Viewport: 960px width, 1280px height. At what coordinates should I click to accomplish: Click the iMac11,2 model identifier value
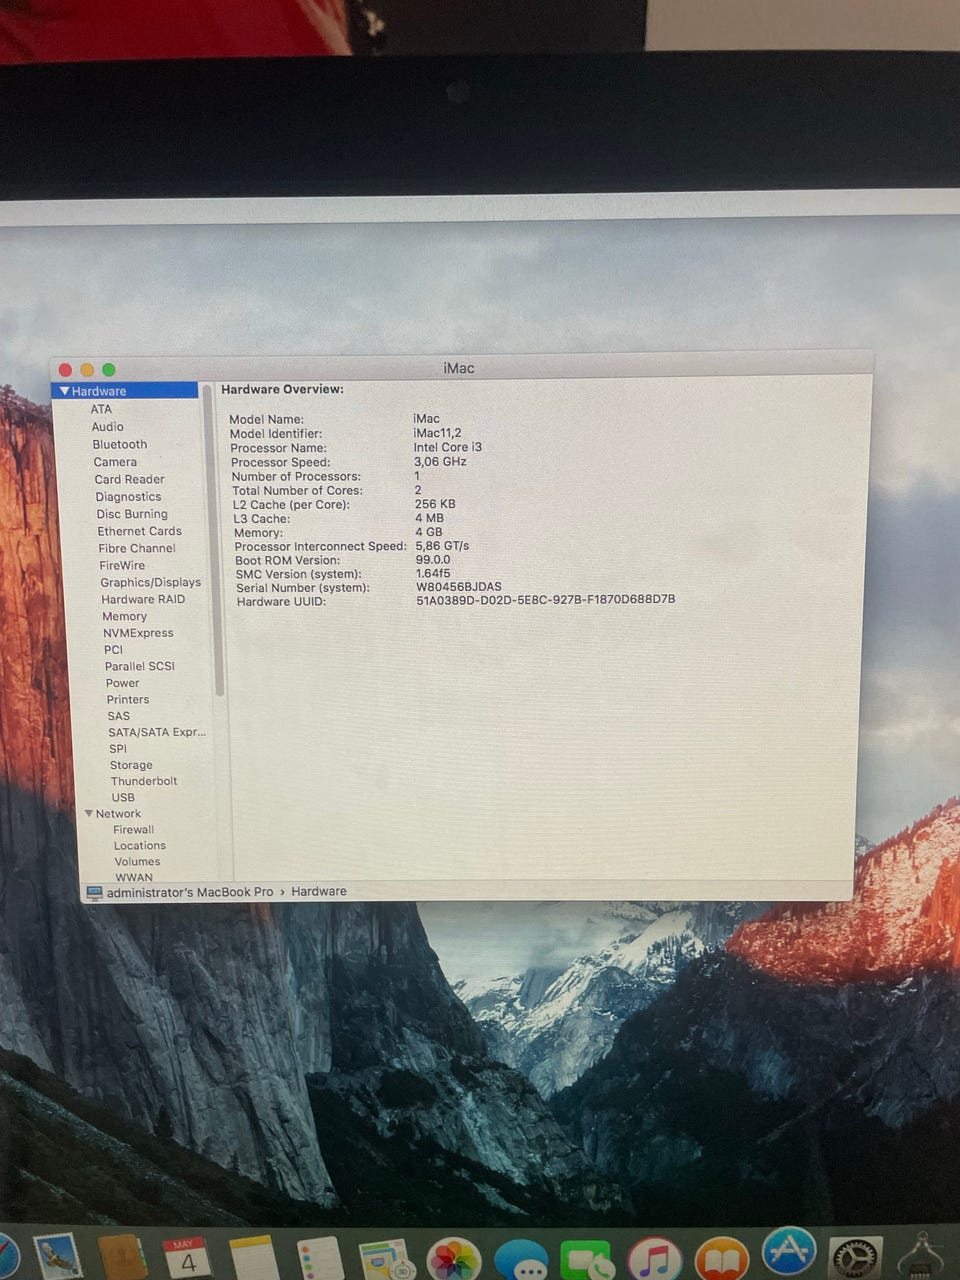point(437,433)
